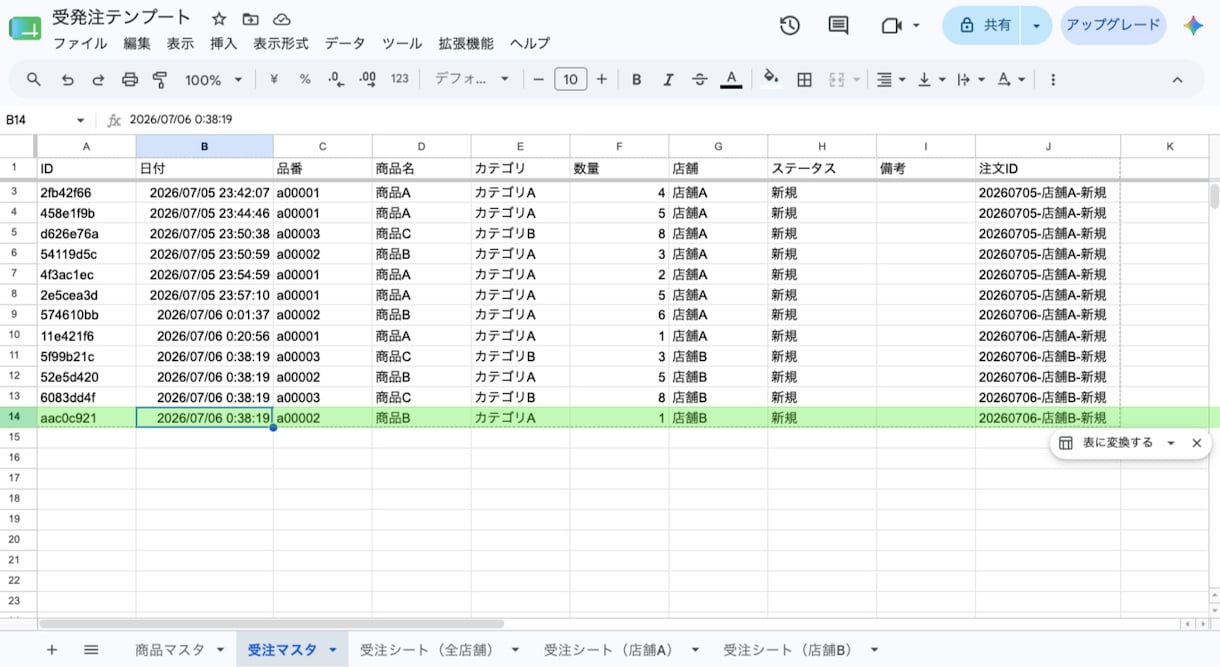
Task: Open vertical align dropdown
Action: pyautogui.click(x=930, y=79)
